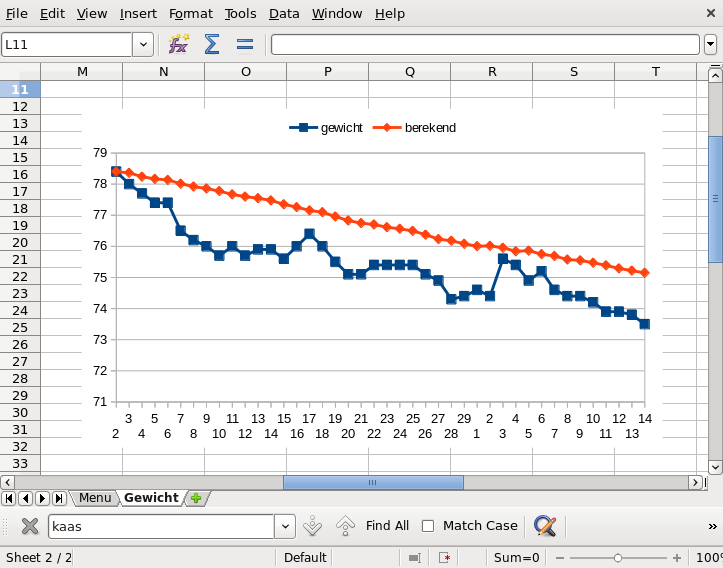723x568 pixels.
Task: Open the Name Box dropdown
Action: (143, 44)
